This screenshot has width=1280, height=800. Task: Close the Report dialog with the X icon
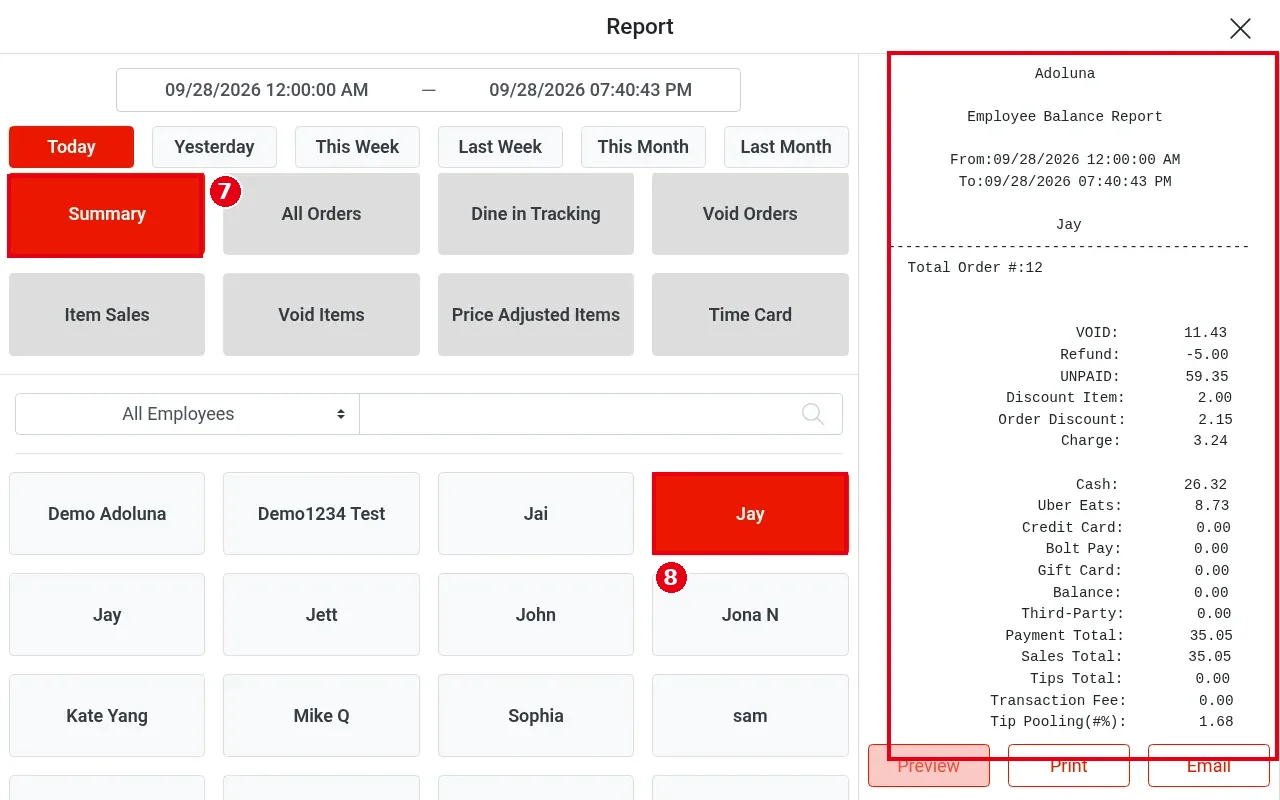coord(1240,28)
